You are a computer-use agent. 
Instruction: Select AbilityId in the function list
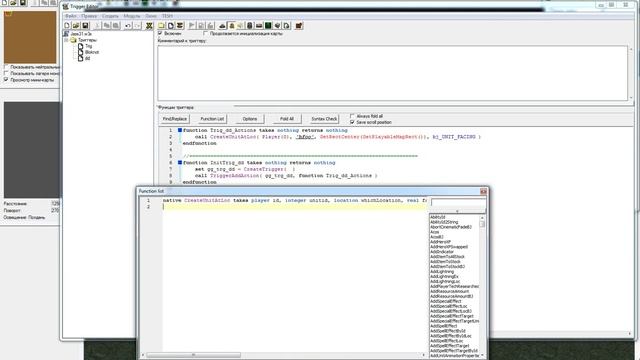point(438,217)
